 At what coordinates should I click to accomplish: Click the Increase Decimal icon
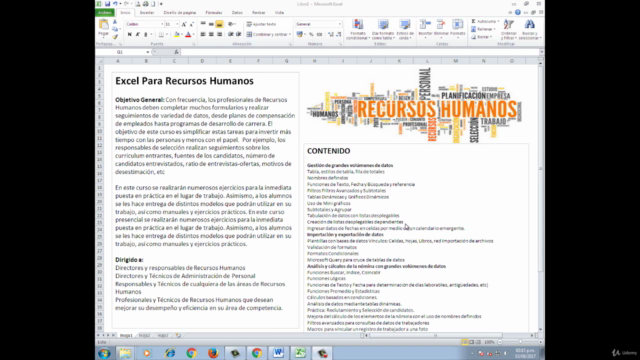pyautogui.click(x=331, y=35)
